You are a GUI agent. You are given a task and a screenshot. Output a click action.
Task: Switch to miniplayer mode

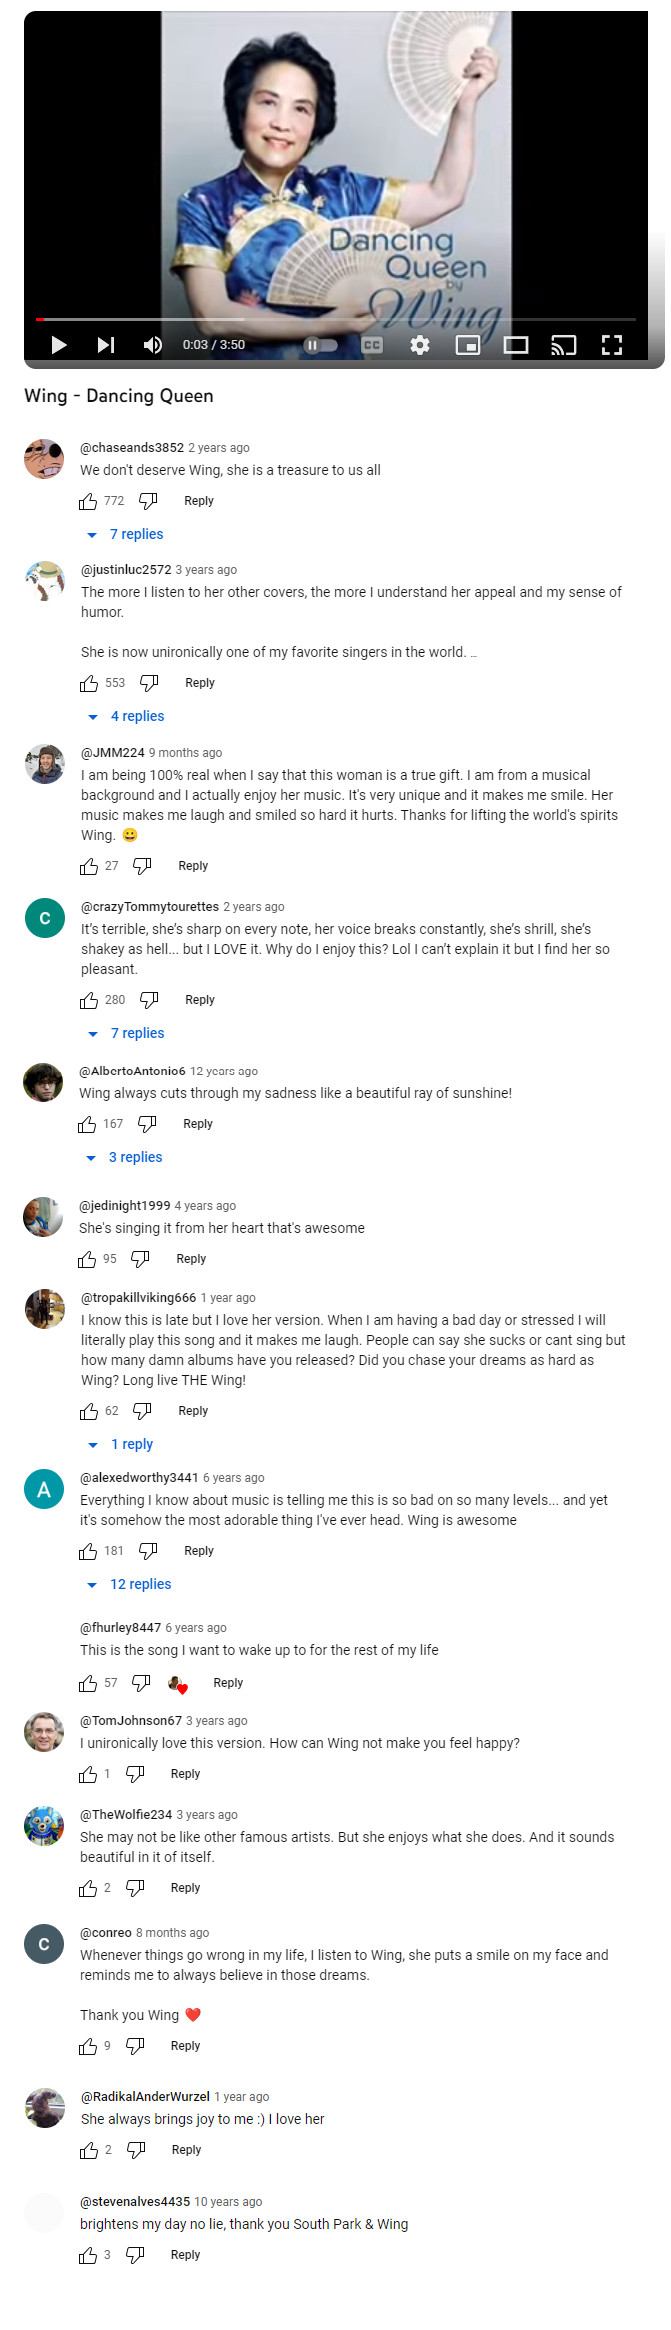[x=467, y=345]
